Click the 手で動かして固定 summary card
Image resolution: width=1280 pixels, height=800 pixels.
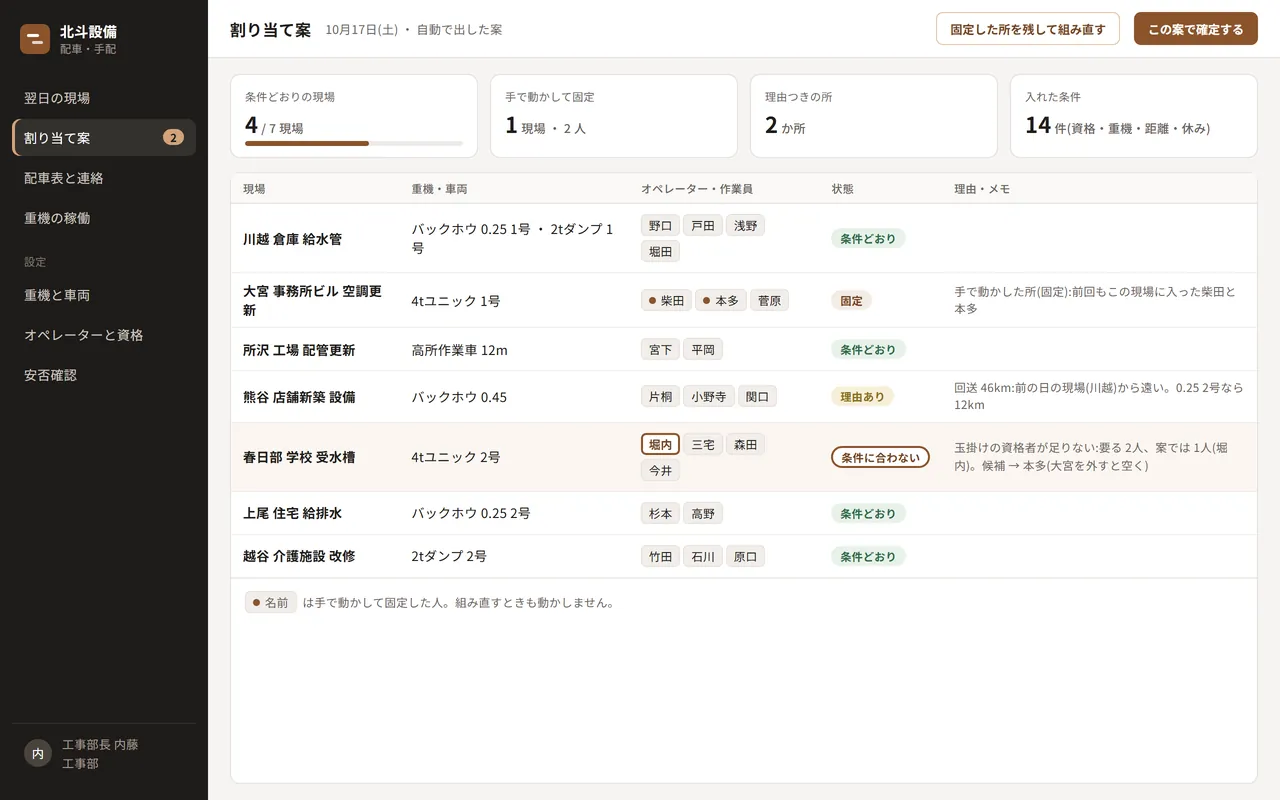click(x=614, y=116)
